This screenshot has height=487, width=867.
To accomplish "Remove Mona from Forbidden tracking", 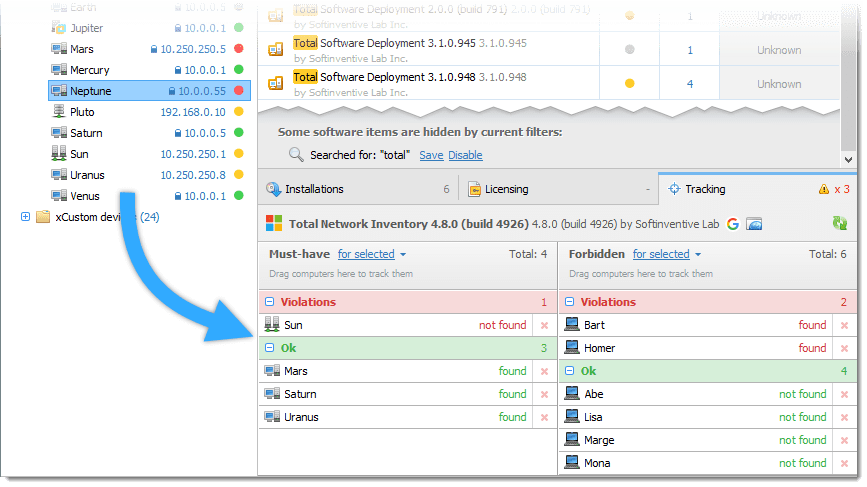I will click(844, 464).
